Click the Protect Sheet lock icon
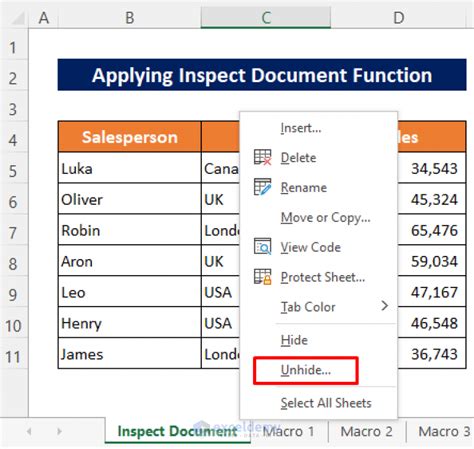 (x=263, y=277)
